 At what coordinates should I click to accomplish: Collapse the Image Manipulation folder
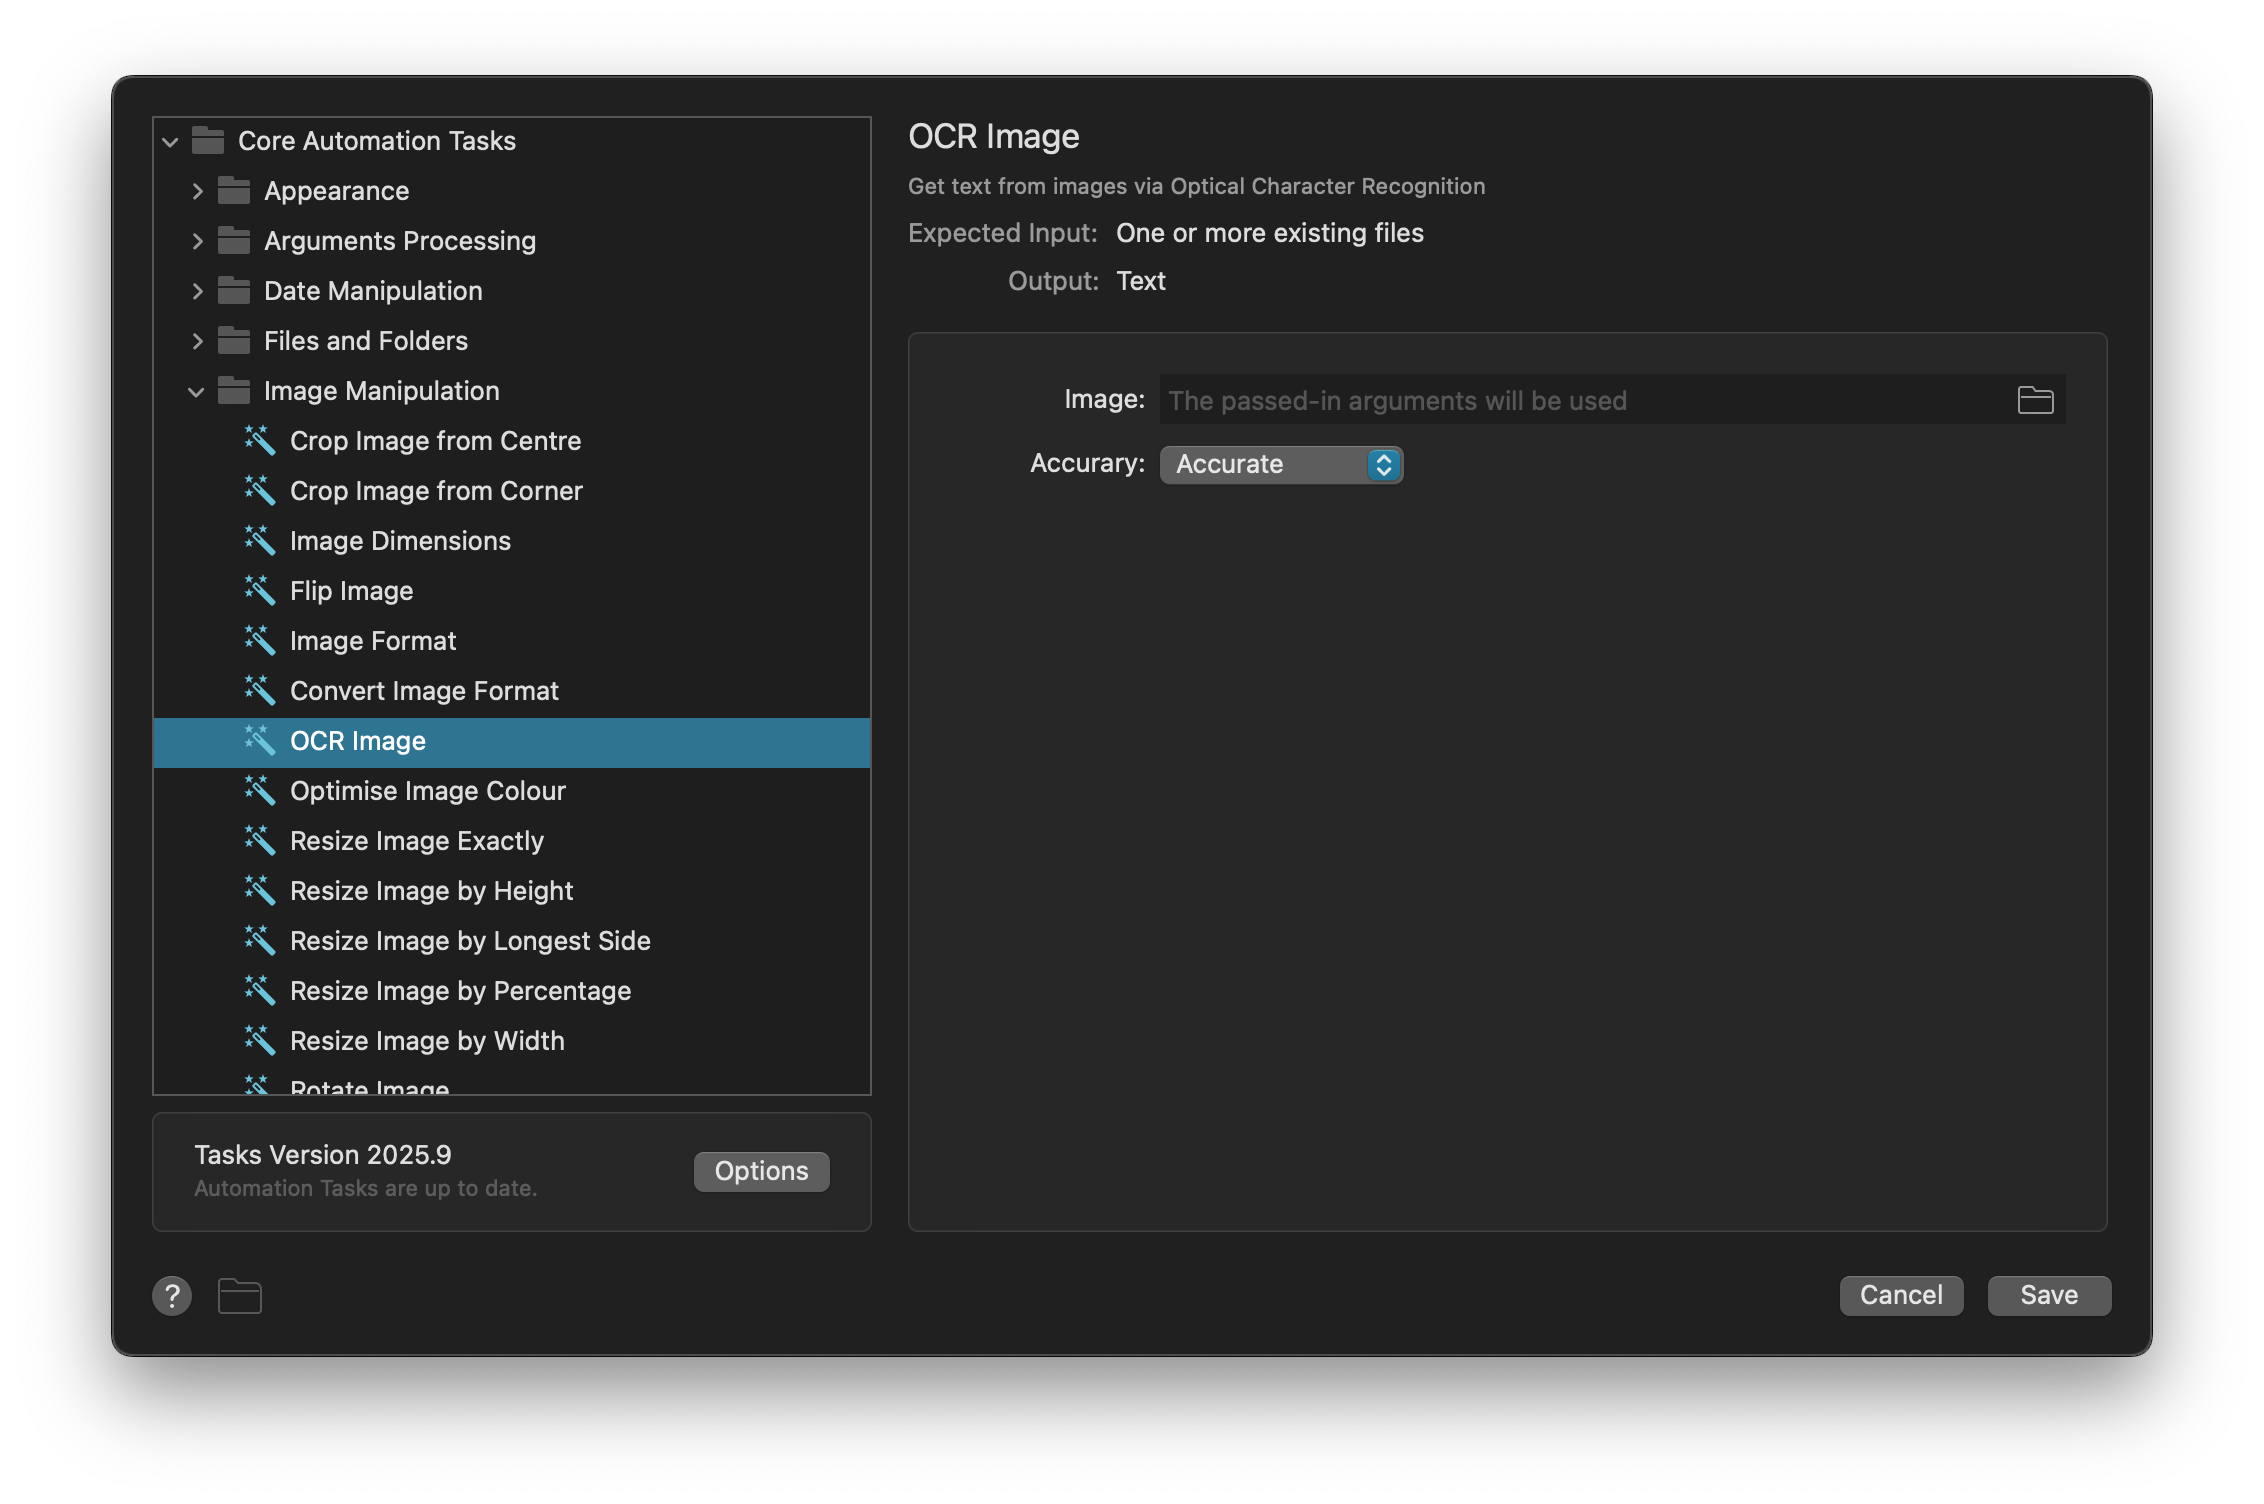pos(196,390)
